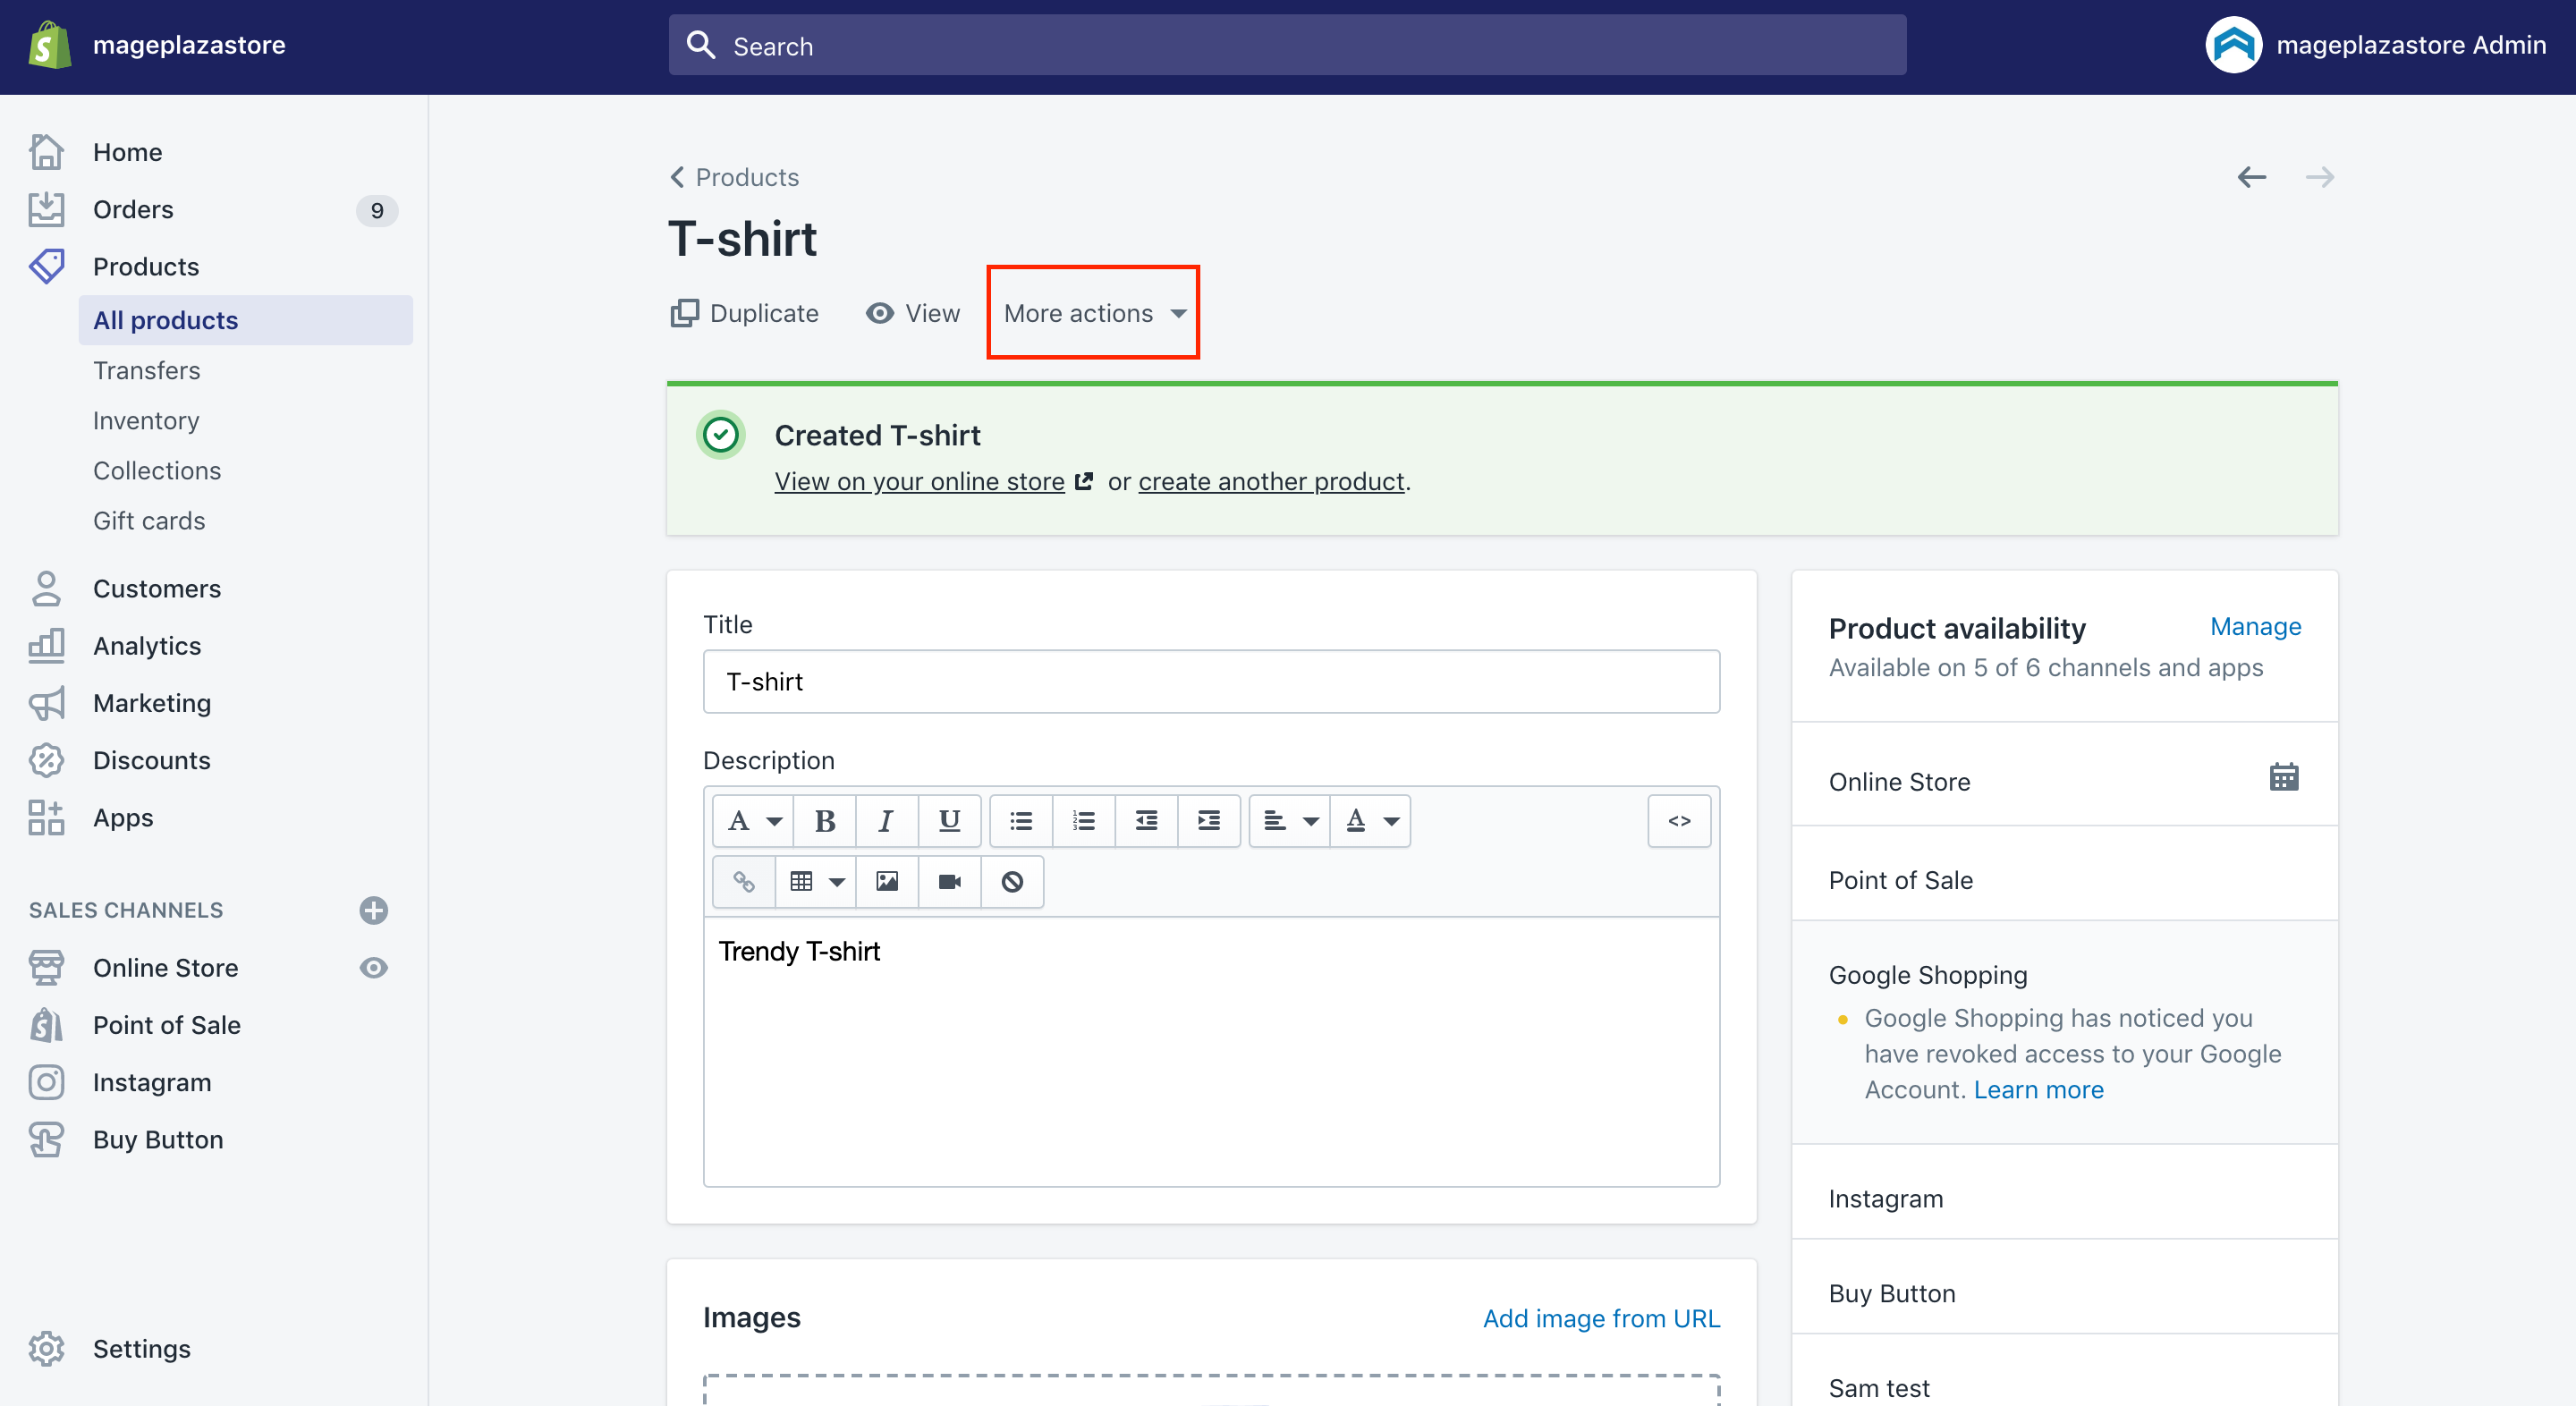Select the Products menu item
2576x1406 pixels.
pyautogui.click(x=144, y=265)
